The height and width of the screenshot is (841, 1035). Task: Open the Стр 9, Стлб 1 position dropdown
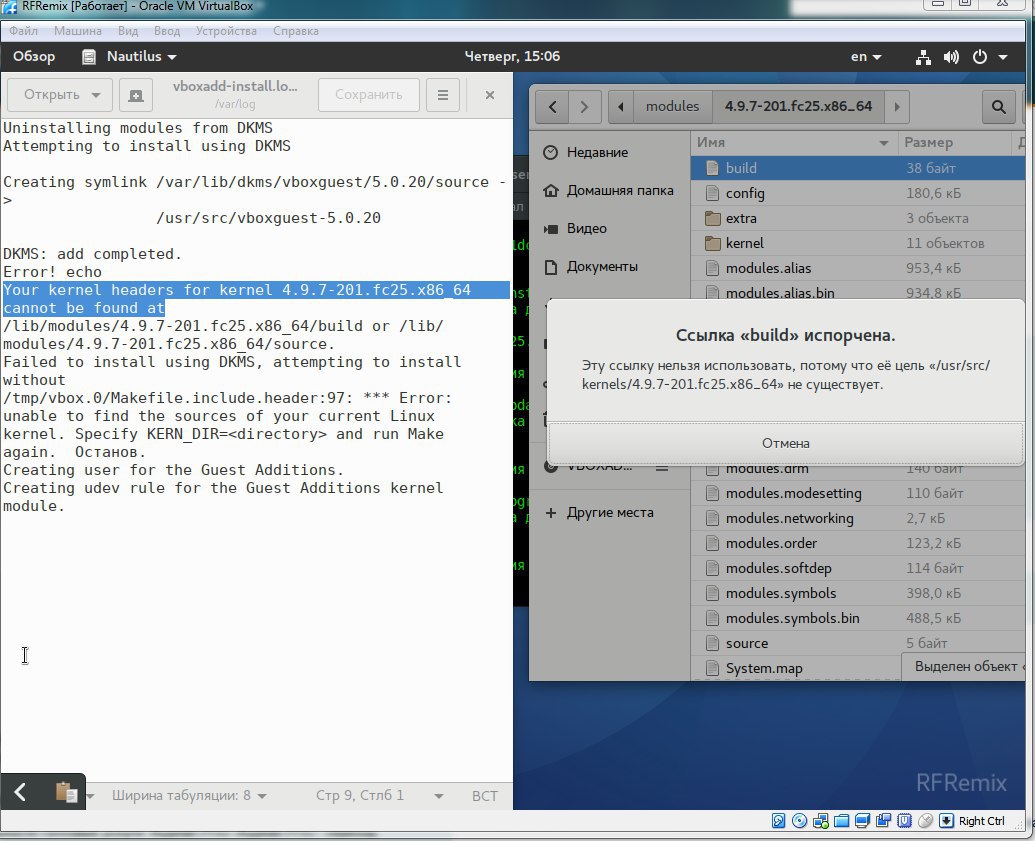point(379,795)
